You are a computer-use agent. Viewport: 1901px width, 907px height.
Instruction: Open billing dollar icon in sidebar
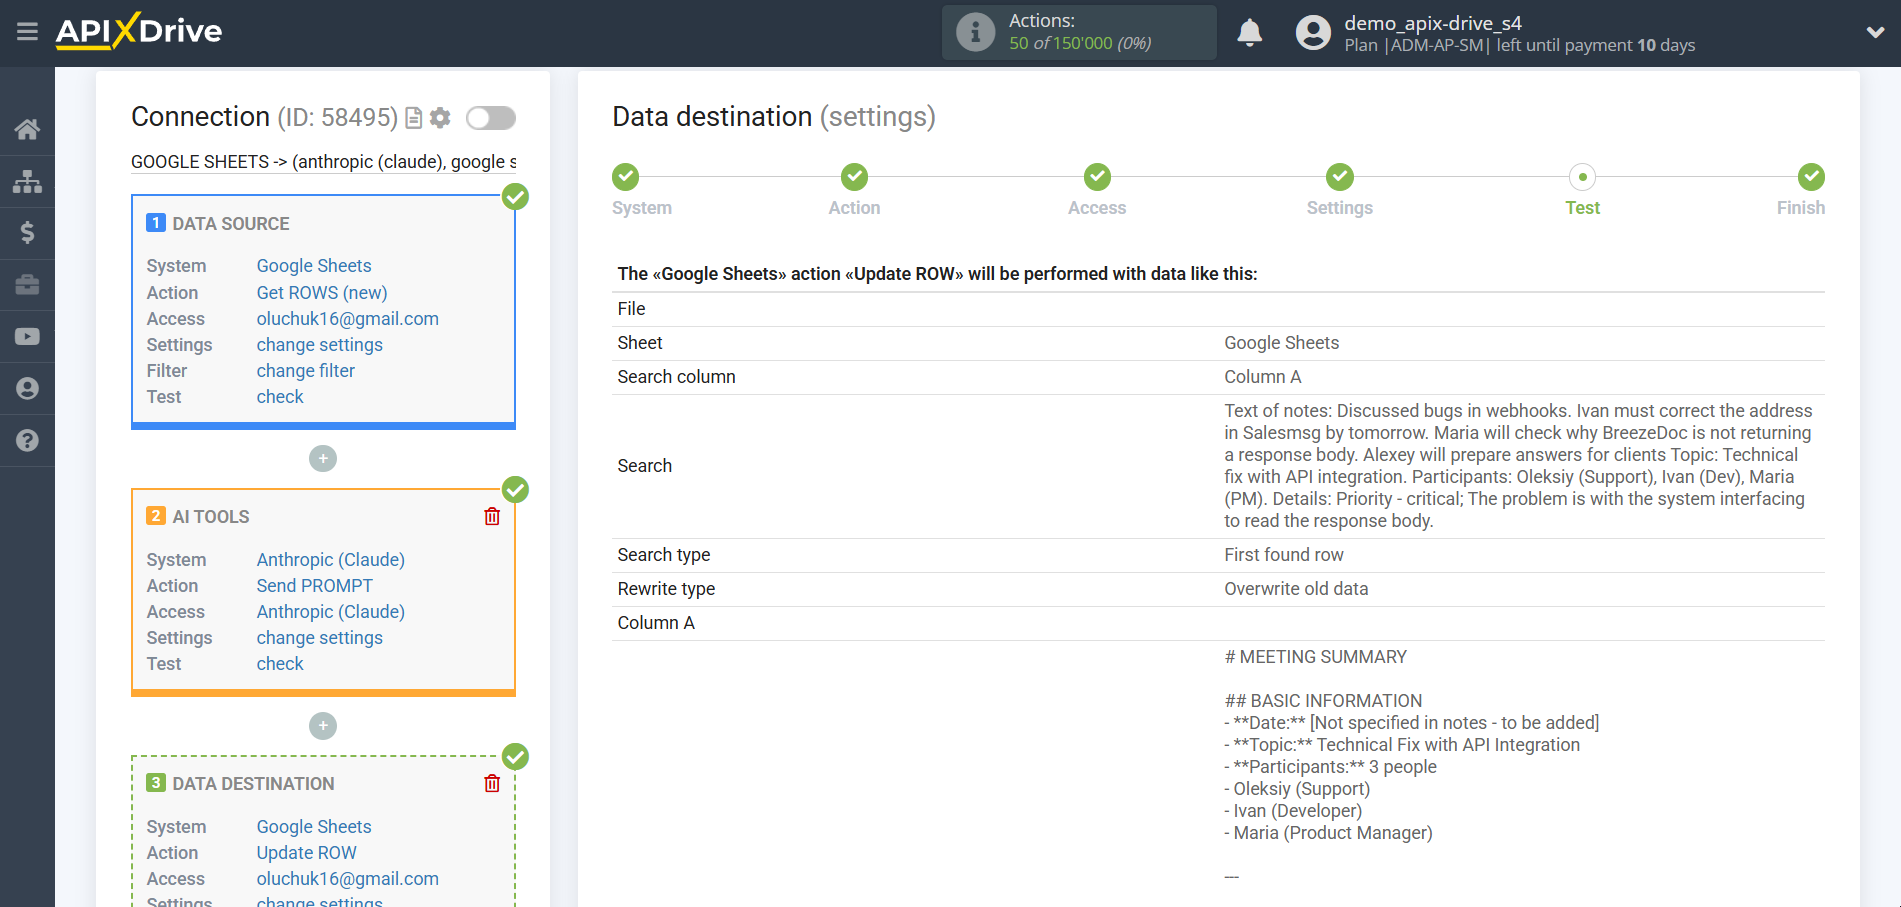pos(27,233)
